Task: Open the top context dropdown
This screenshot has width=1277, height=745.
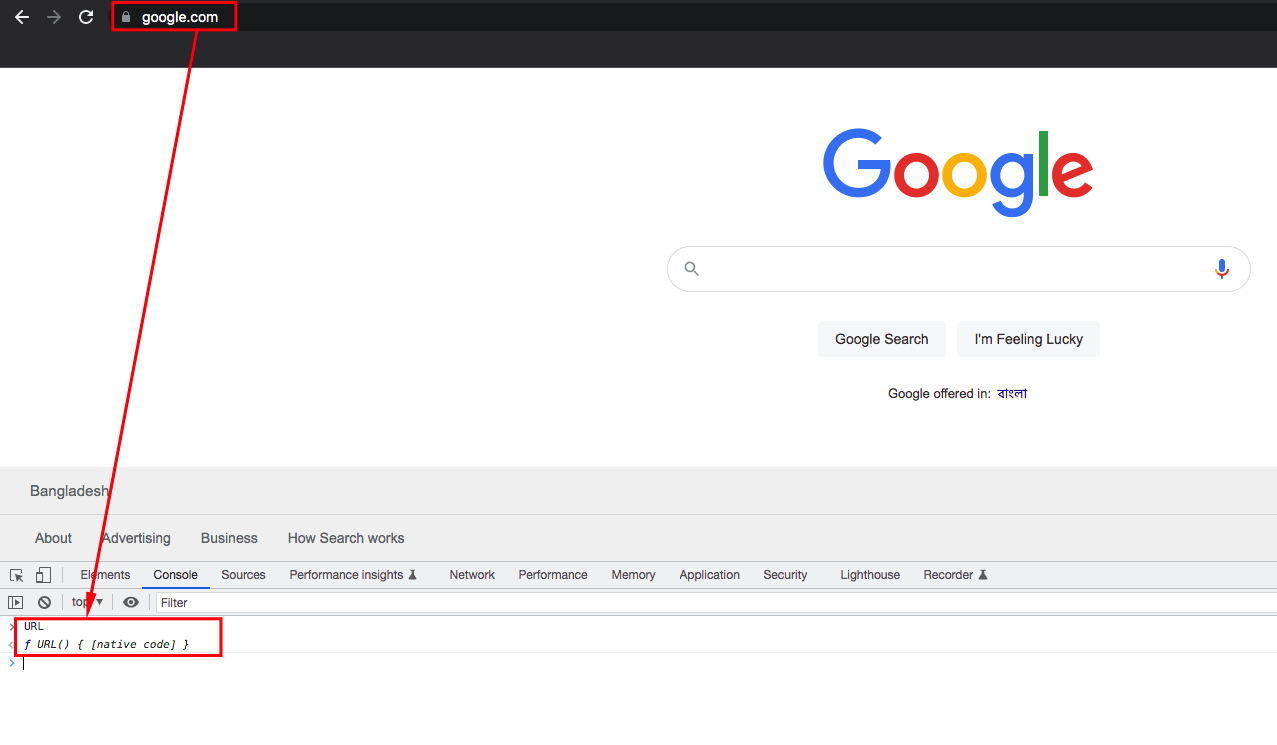Action: (87, 602)
